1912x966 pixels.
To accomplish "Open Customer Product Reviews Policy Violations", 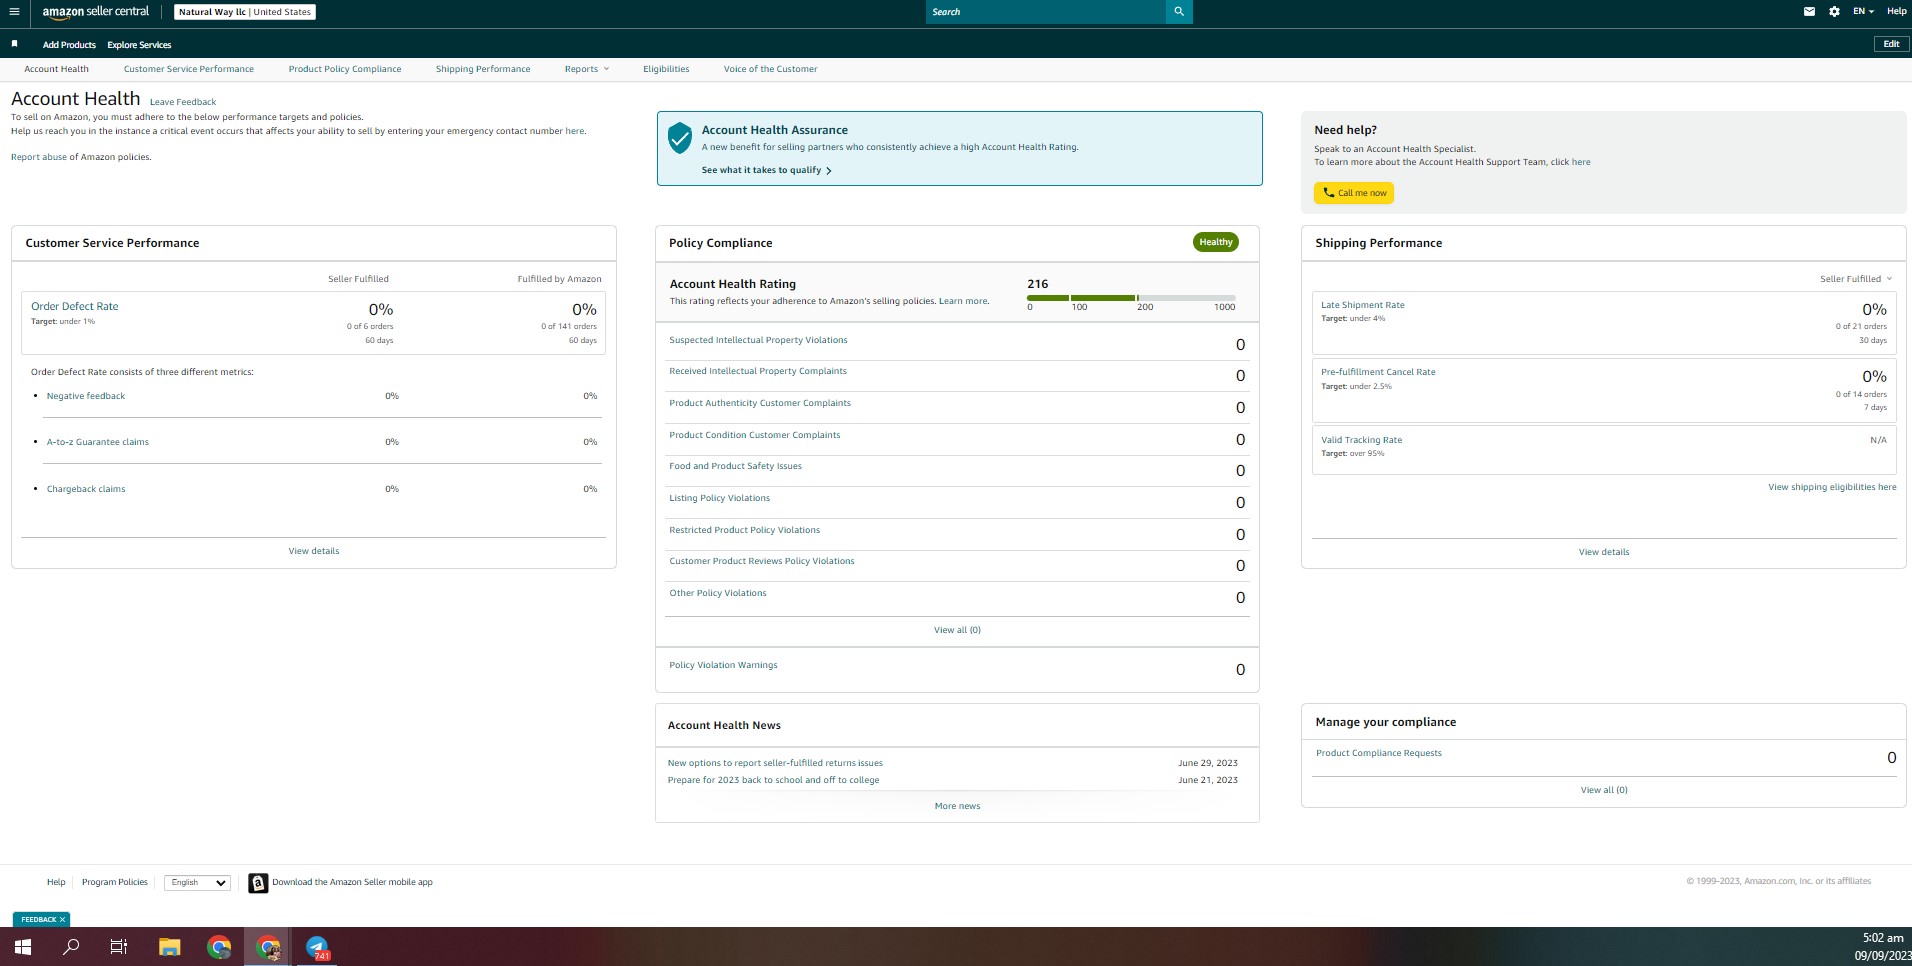I will (x=762, y=561).
